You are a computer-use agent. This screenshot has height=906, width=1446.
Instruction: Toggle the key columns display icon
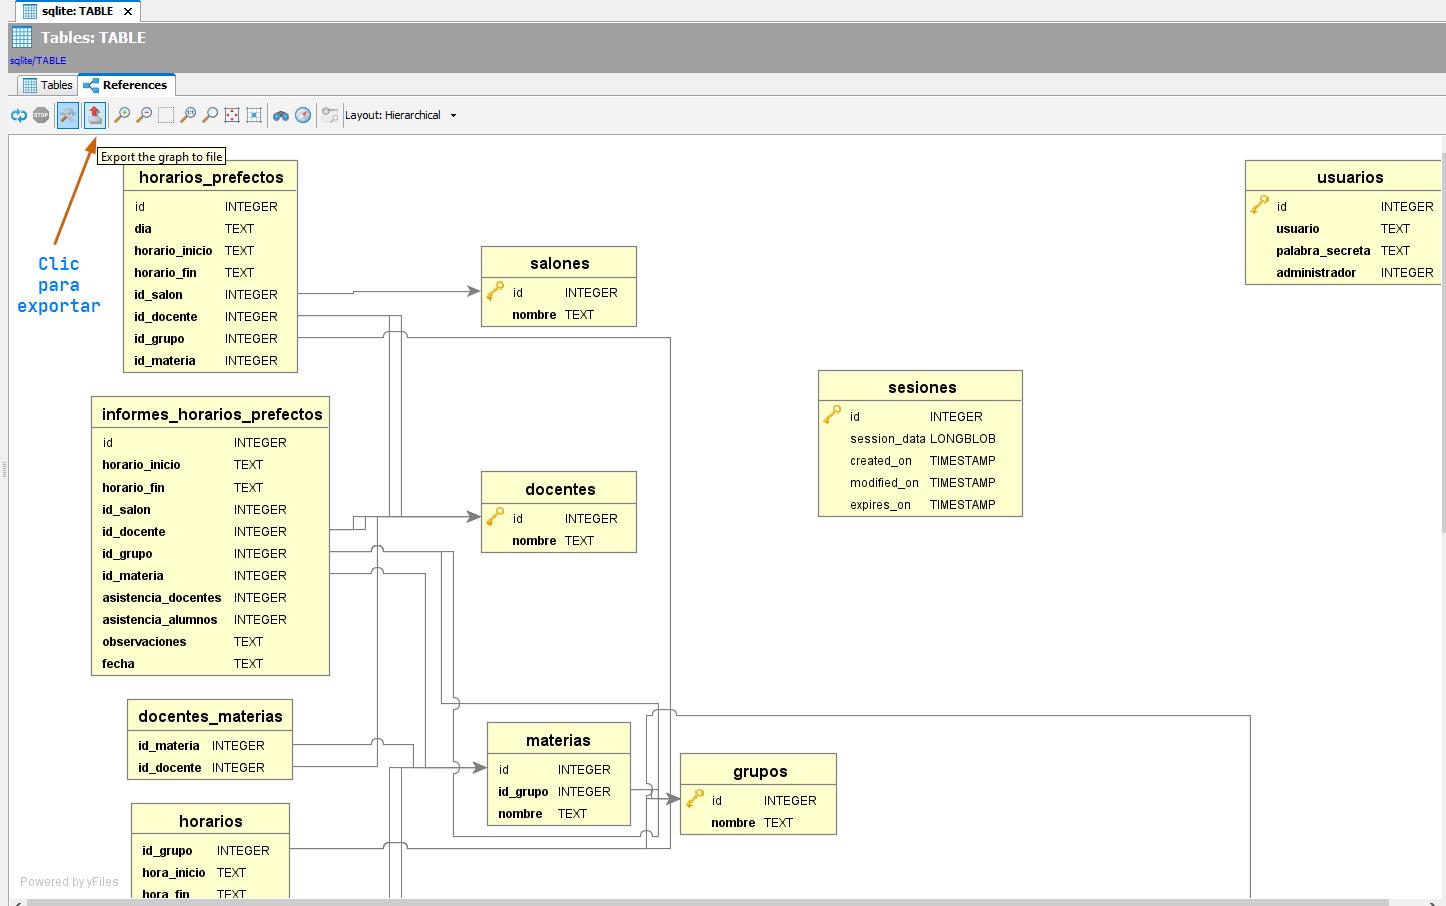click(330, 116)
